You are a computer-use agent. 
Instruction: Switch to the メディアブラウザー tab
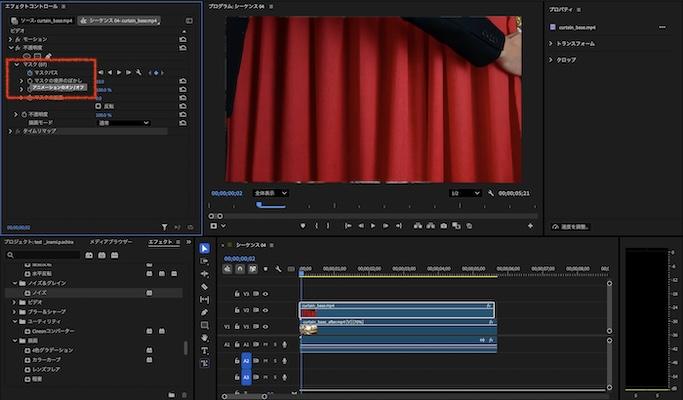point(110,242)
